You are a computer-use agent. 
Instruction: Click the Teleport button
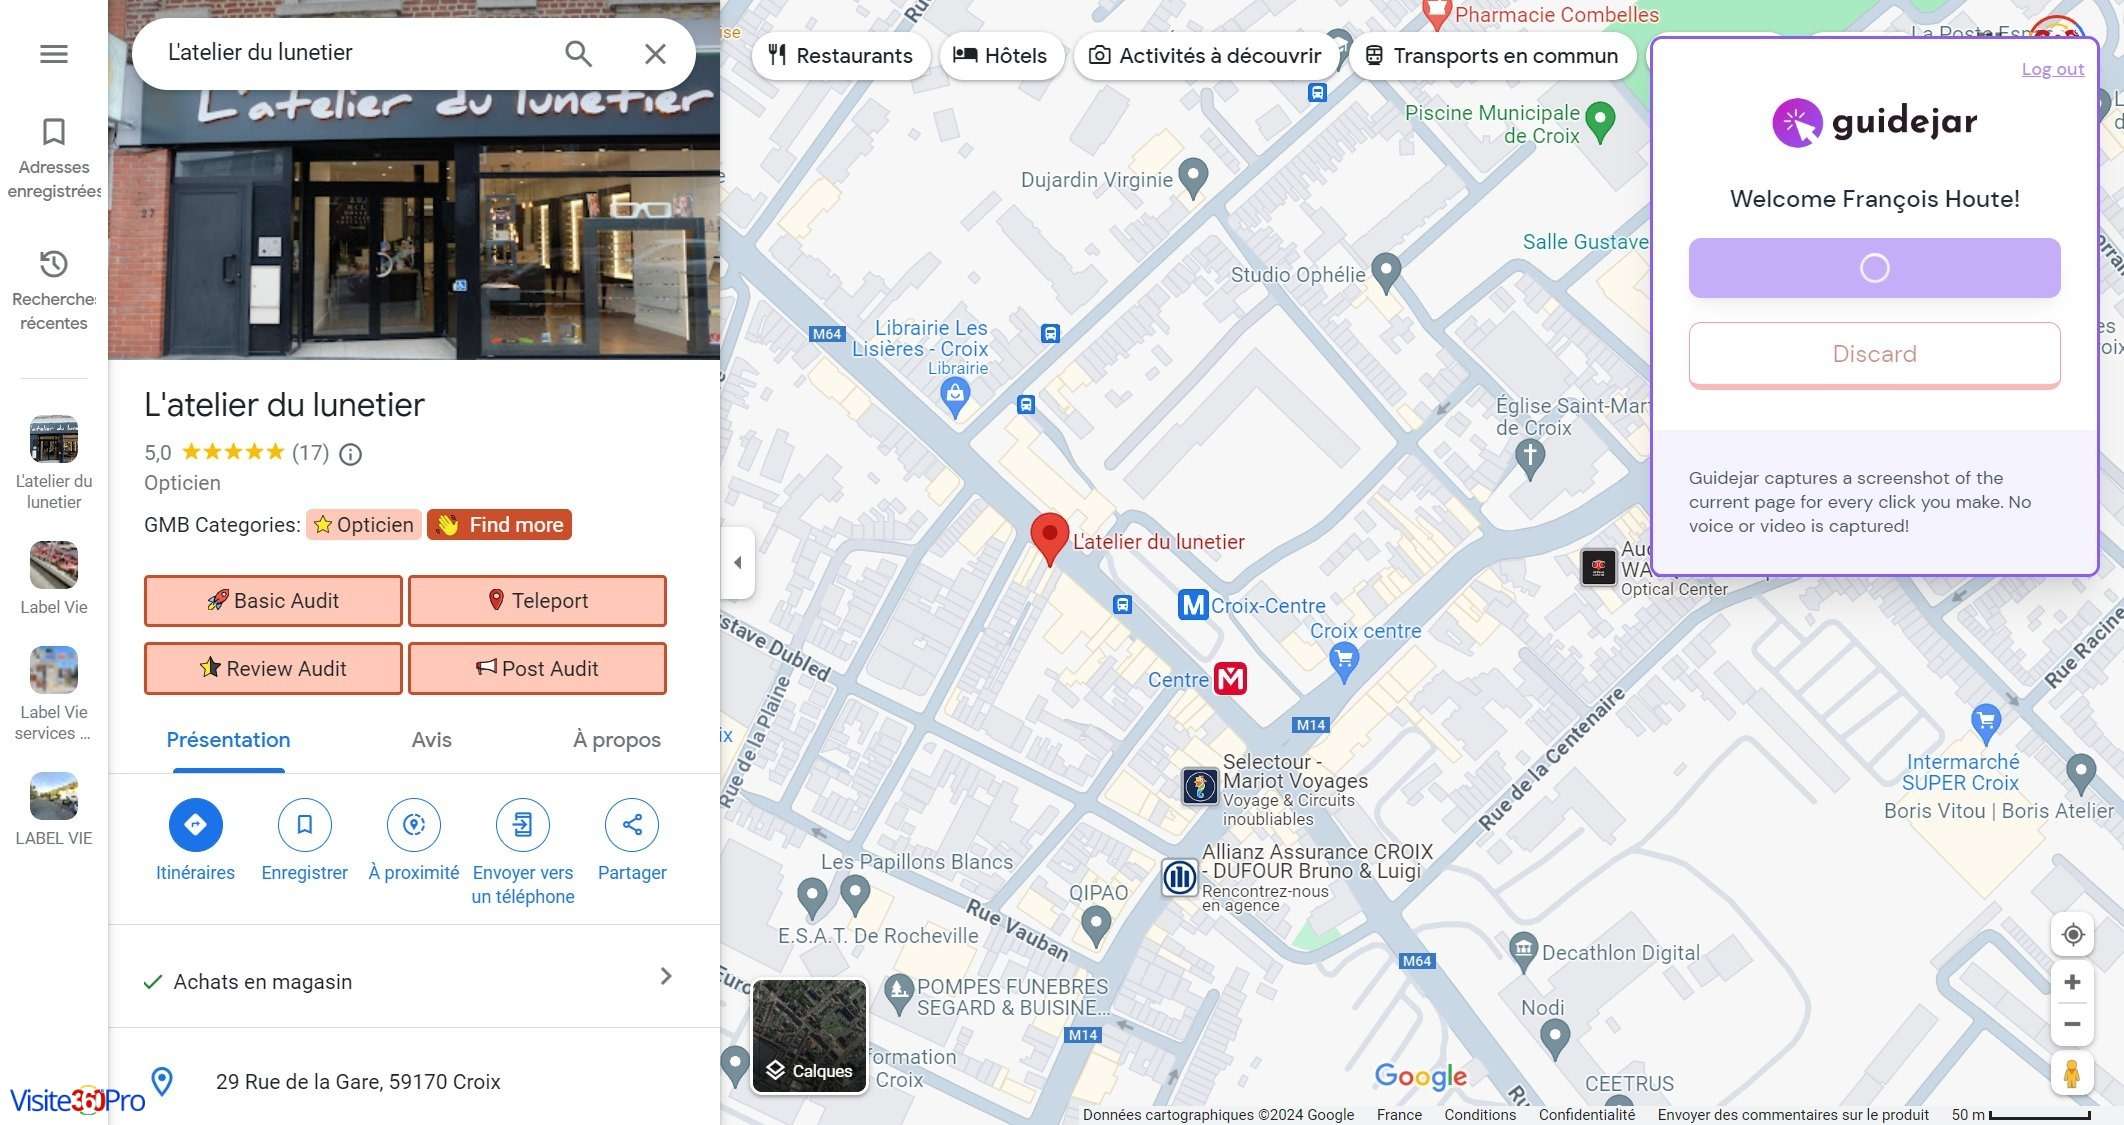pyautogui.click(x=537, y=601)
